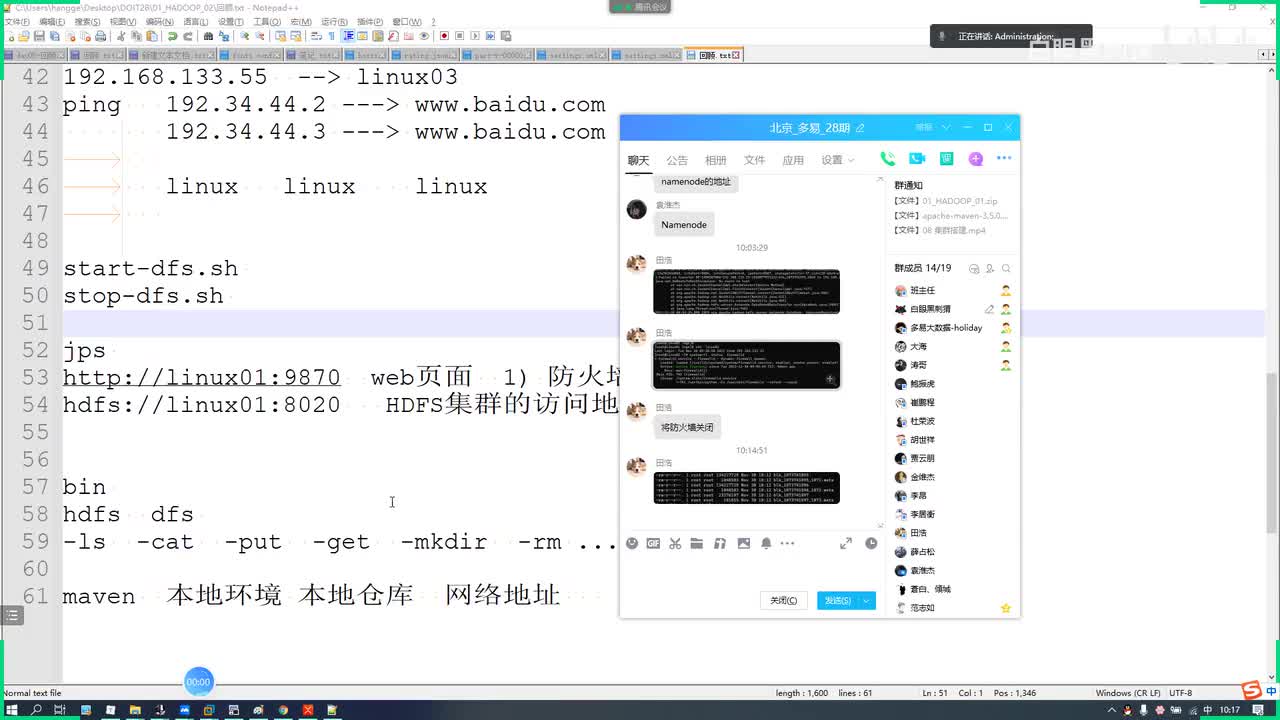Click the bell icon in chat toolbar
The image size is (1280, 720).
(766, 543)
